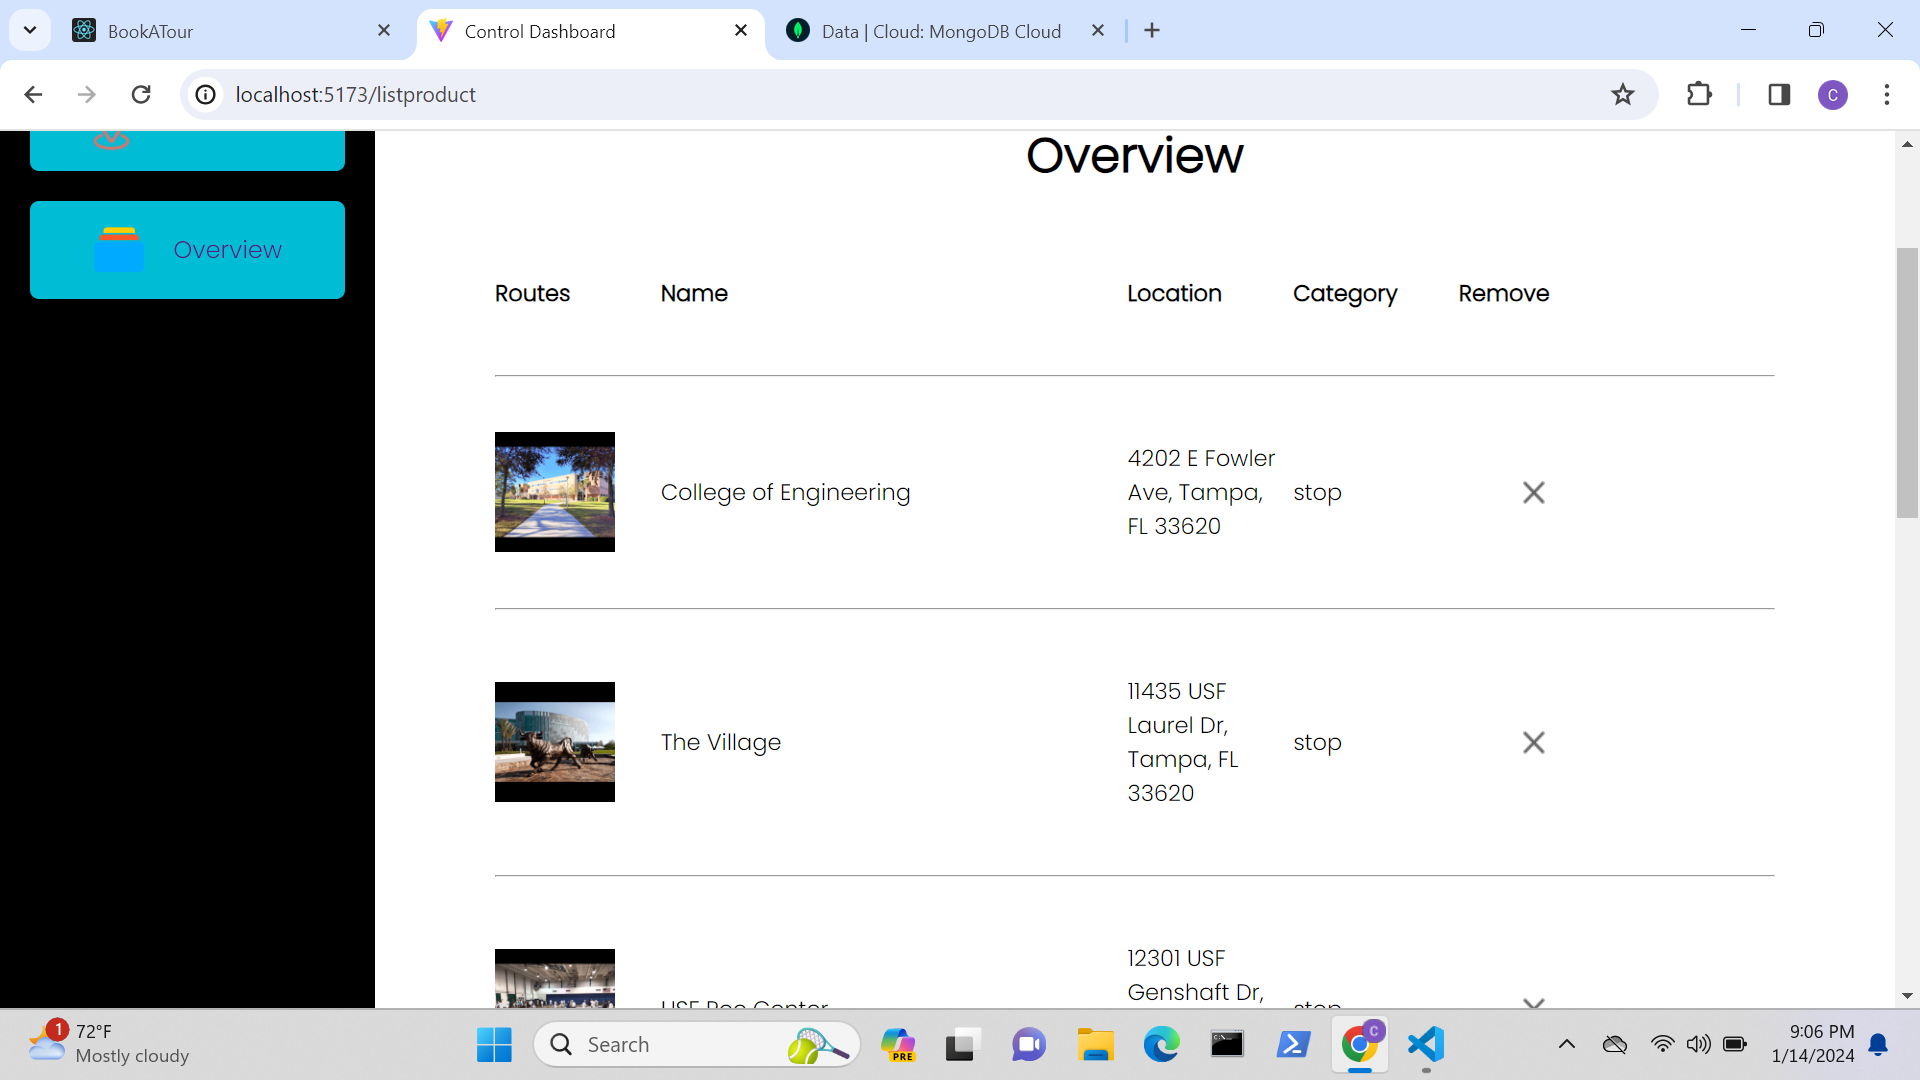
Task: Open Visual Studio Code from taskbar
Action: point(1426,1044)
